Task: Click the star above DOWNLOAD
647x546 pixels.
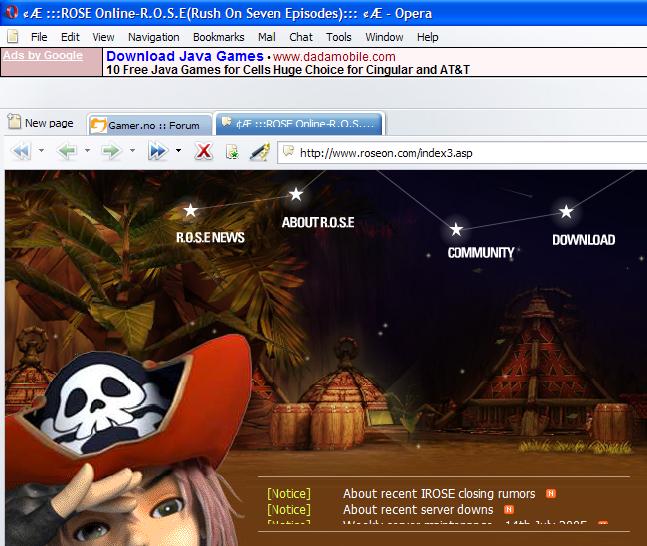Action: [566, 212]
